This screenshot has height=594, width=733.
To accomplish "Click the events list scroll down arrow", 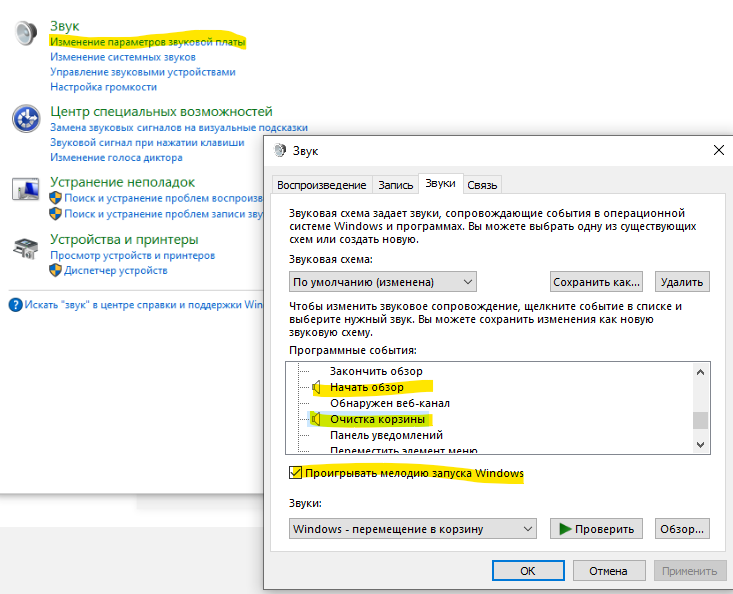I will 700,444.
